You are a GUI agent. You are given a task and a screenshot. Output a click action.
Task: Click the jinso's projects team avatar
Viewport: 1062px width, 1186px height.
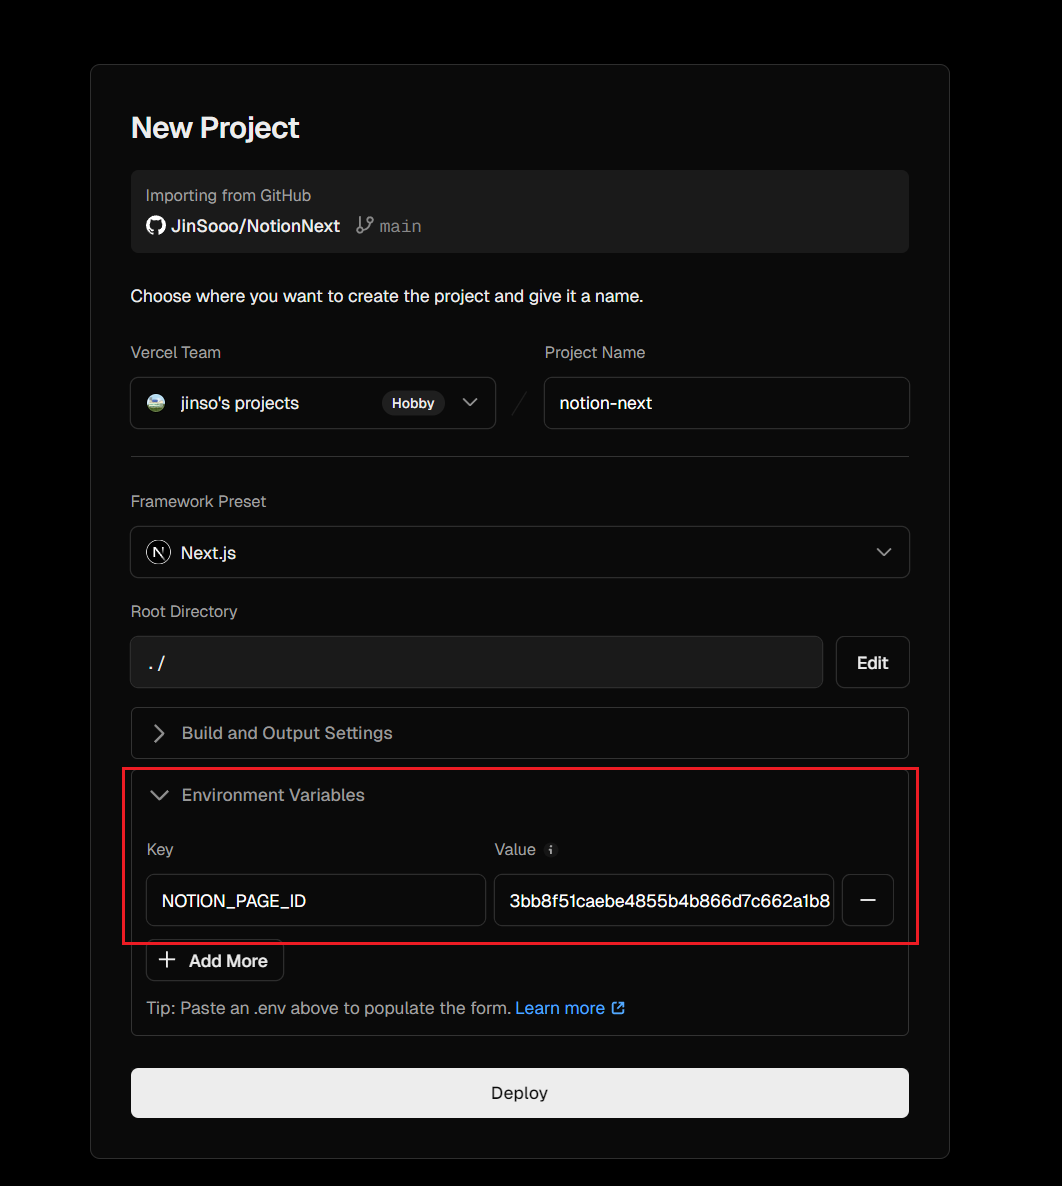[x=156, y=403]
